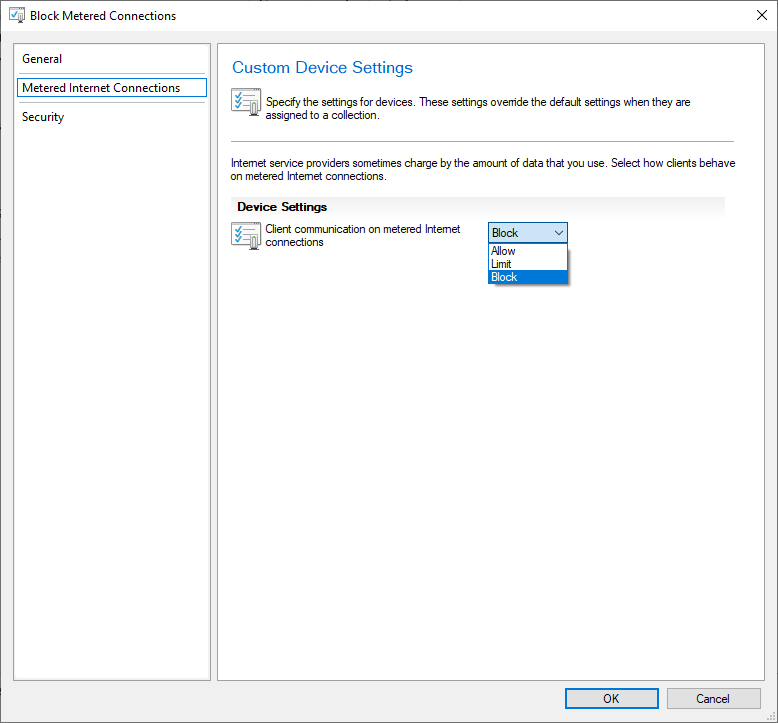Click the resize grip in the dialog corner
The height and width of the screenshot is (723, 778).
point(772,717)
